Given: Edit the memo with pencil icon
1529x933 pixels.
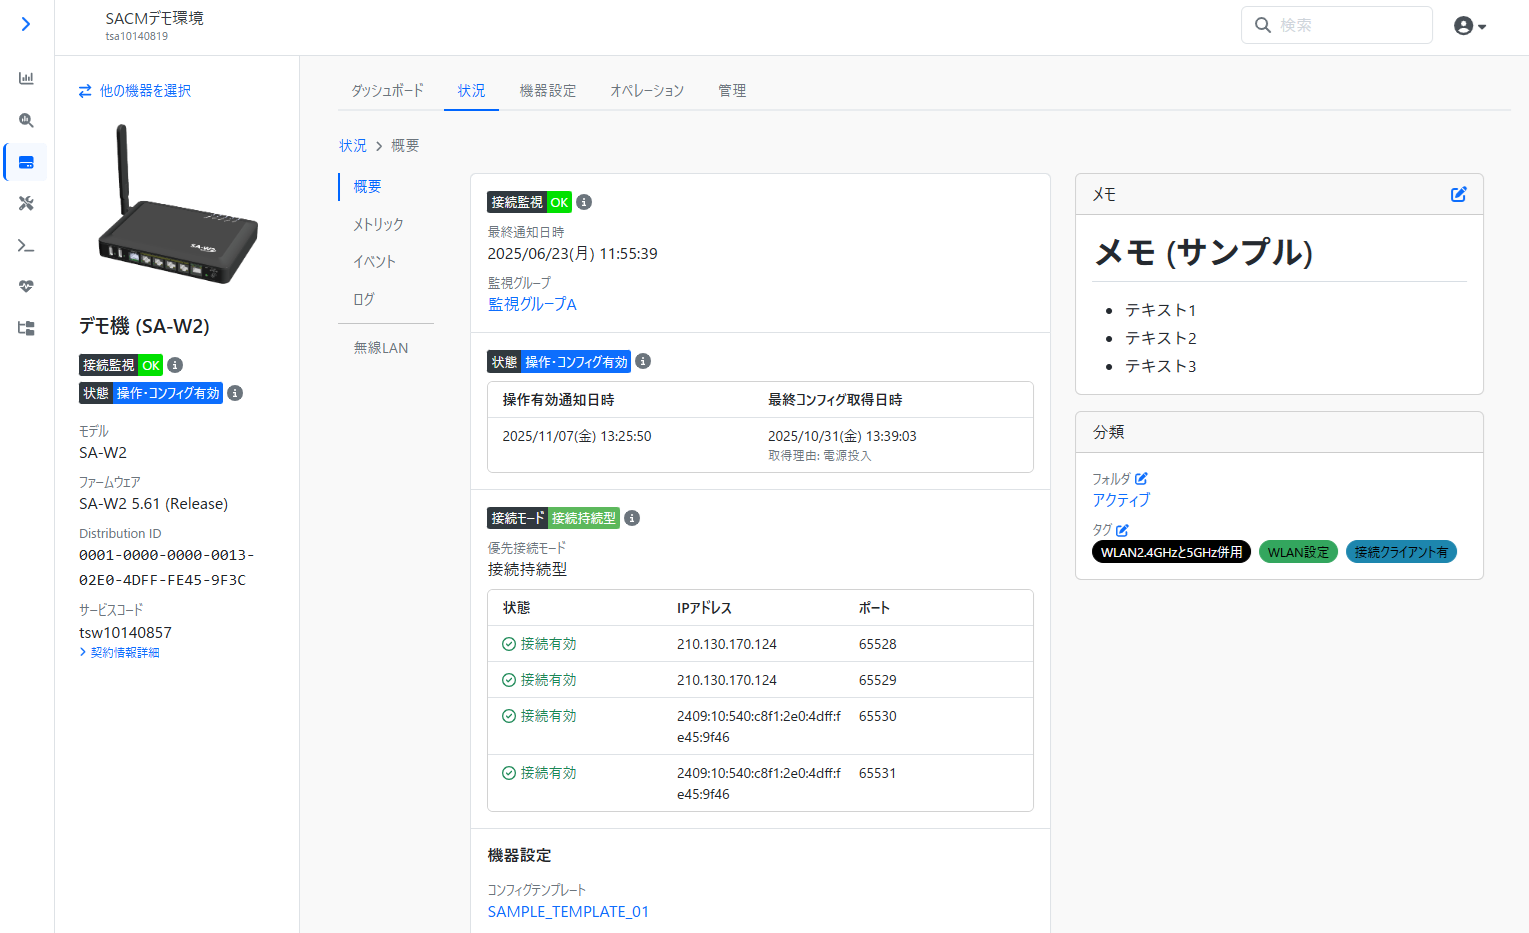Looking at the screenshot, I should (x=1458, y=194).
